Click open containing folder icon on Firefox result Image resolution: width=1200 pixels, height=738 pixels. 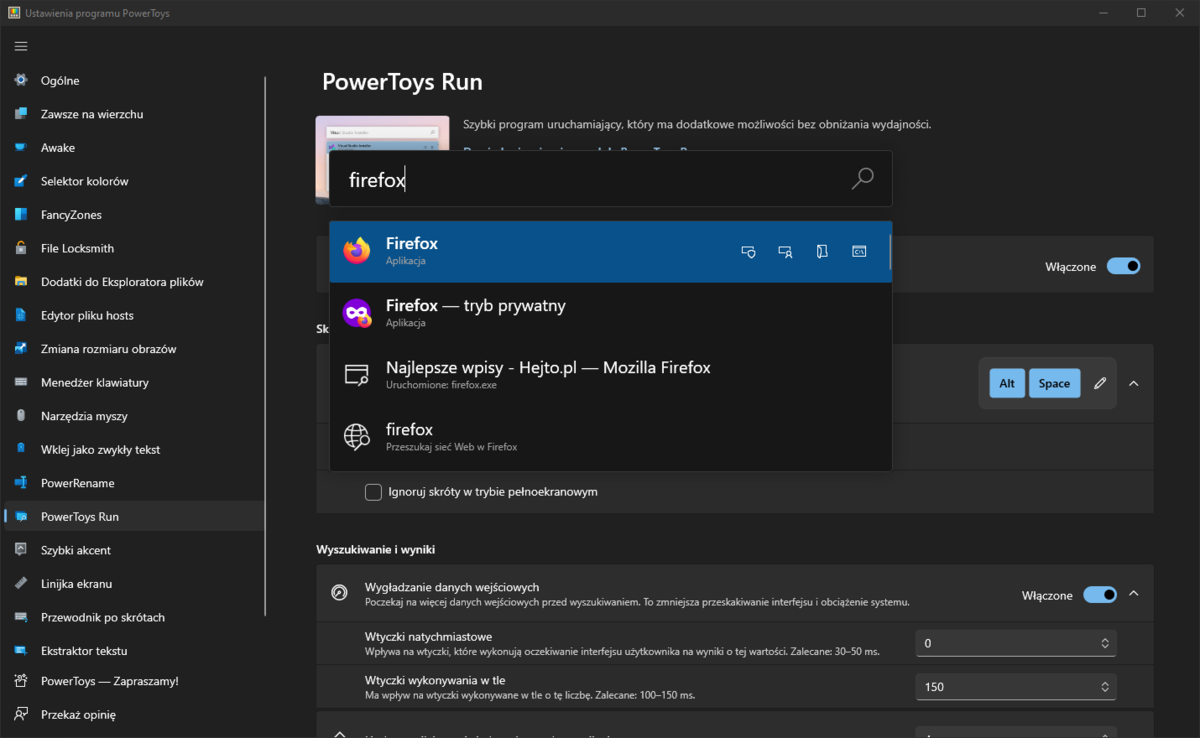point(822,252)
